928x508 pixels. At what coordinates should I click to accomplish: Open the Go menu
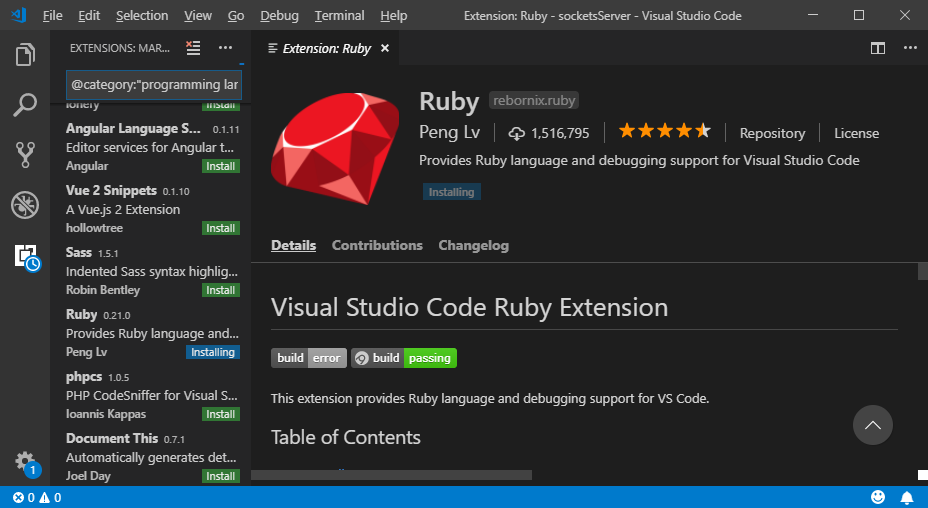[x=236, y=15]
